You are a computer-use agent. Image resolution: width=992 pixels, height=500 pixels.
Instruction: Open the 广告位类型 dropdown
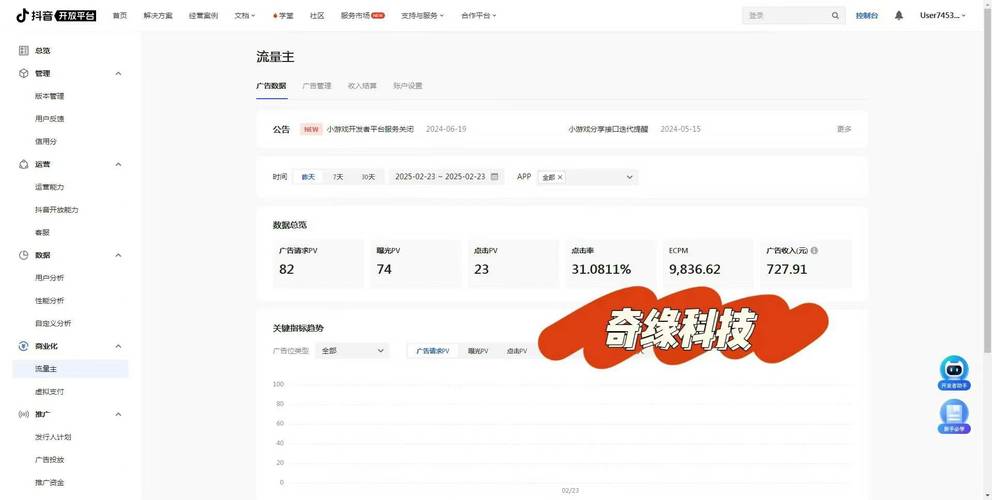[x=353, y=351]
